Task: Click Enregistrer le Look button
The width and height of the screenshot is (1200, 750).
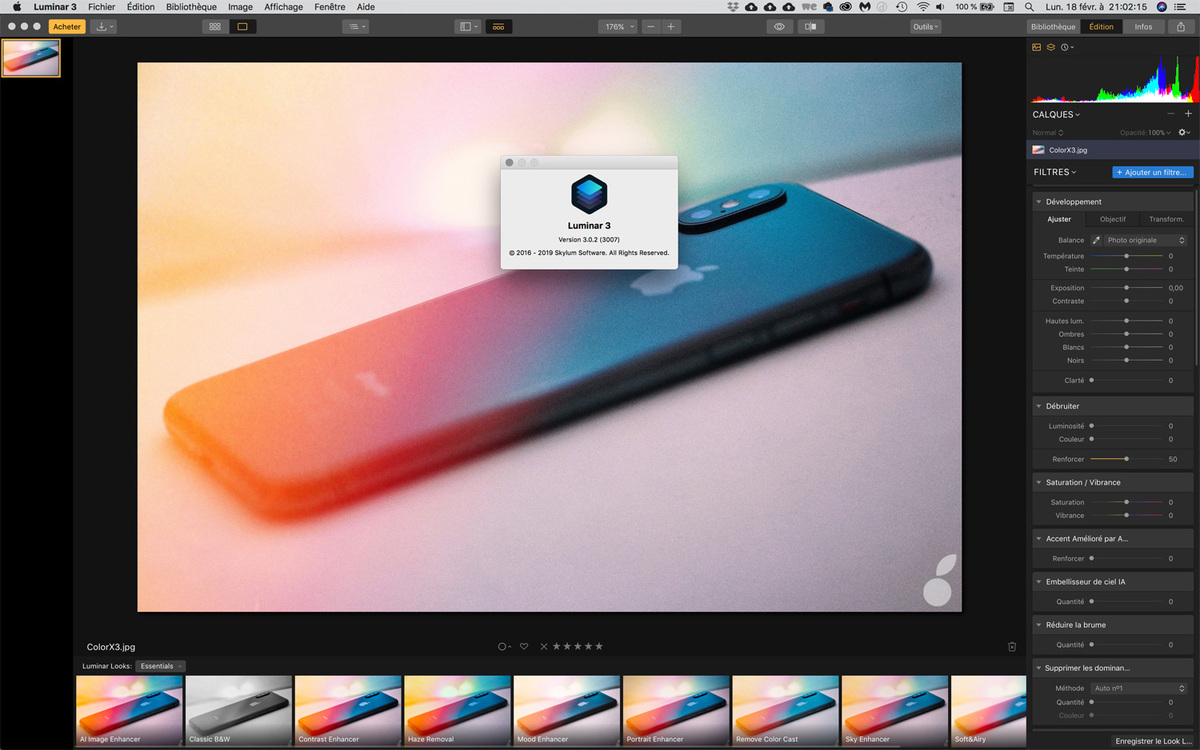Action: 1153,741
